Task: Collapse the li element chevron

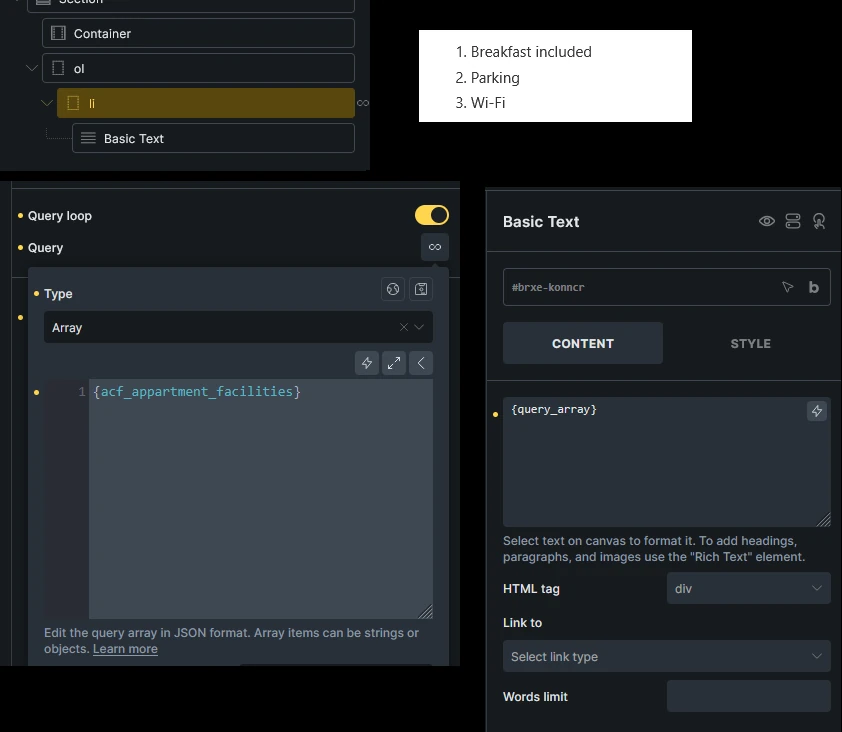Action: (x=47, y=103)
